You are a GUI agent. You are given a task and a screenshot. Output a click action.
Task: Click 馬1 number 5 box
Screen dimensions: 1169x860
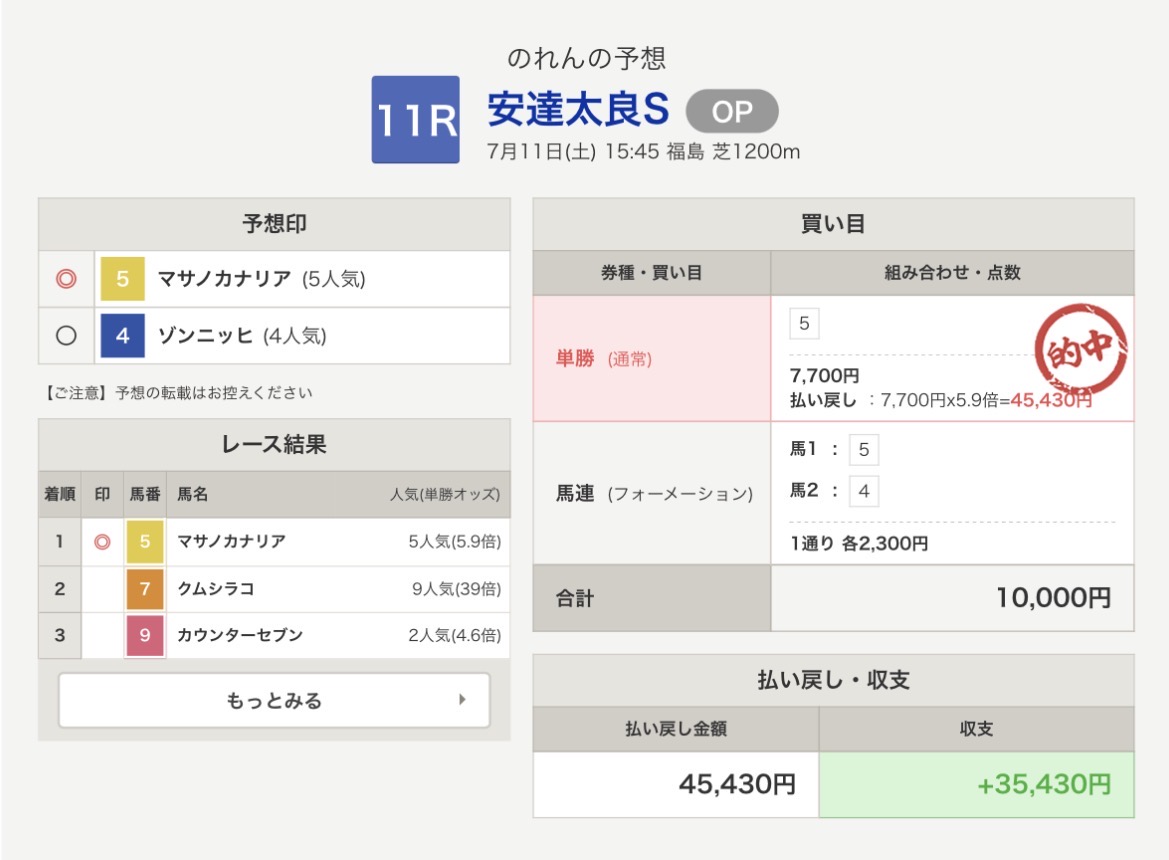[864, 449]
